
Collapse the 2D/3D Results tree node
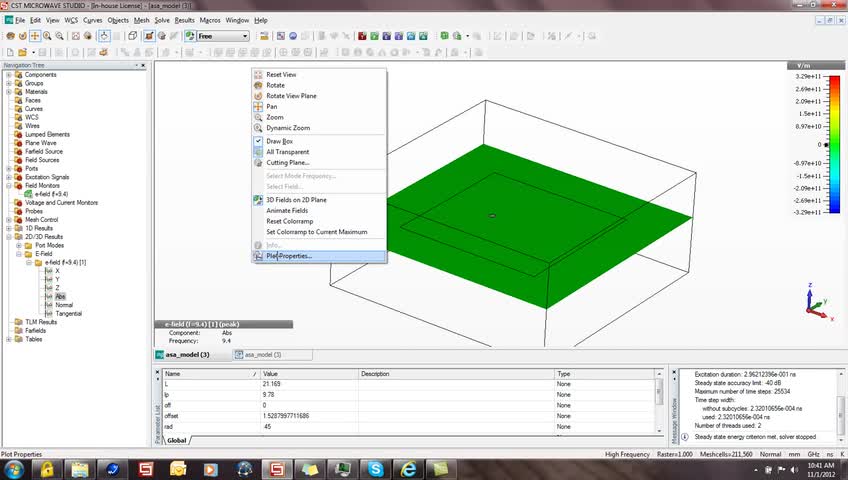coord(9,237)
